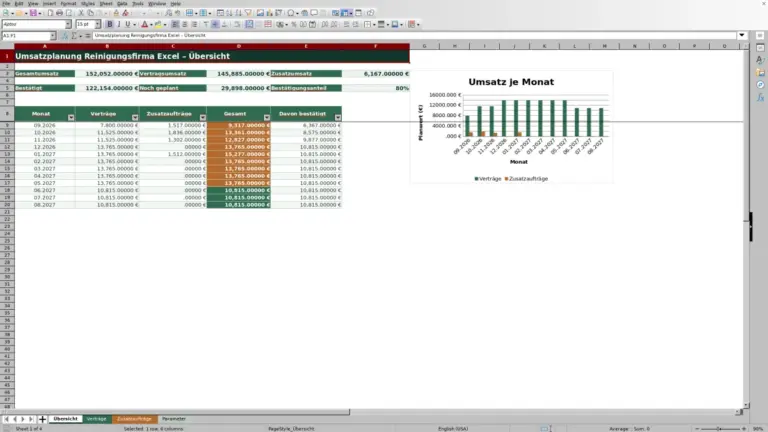Click the Export as PDF icon
Viewport: 768px width, 432px height.
pyautogui.click(x=50, y=13)
